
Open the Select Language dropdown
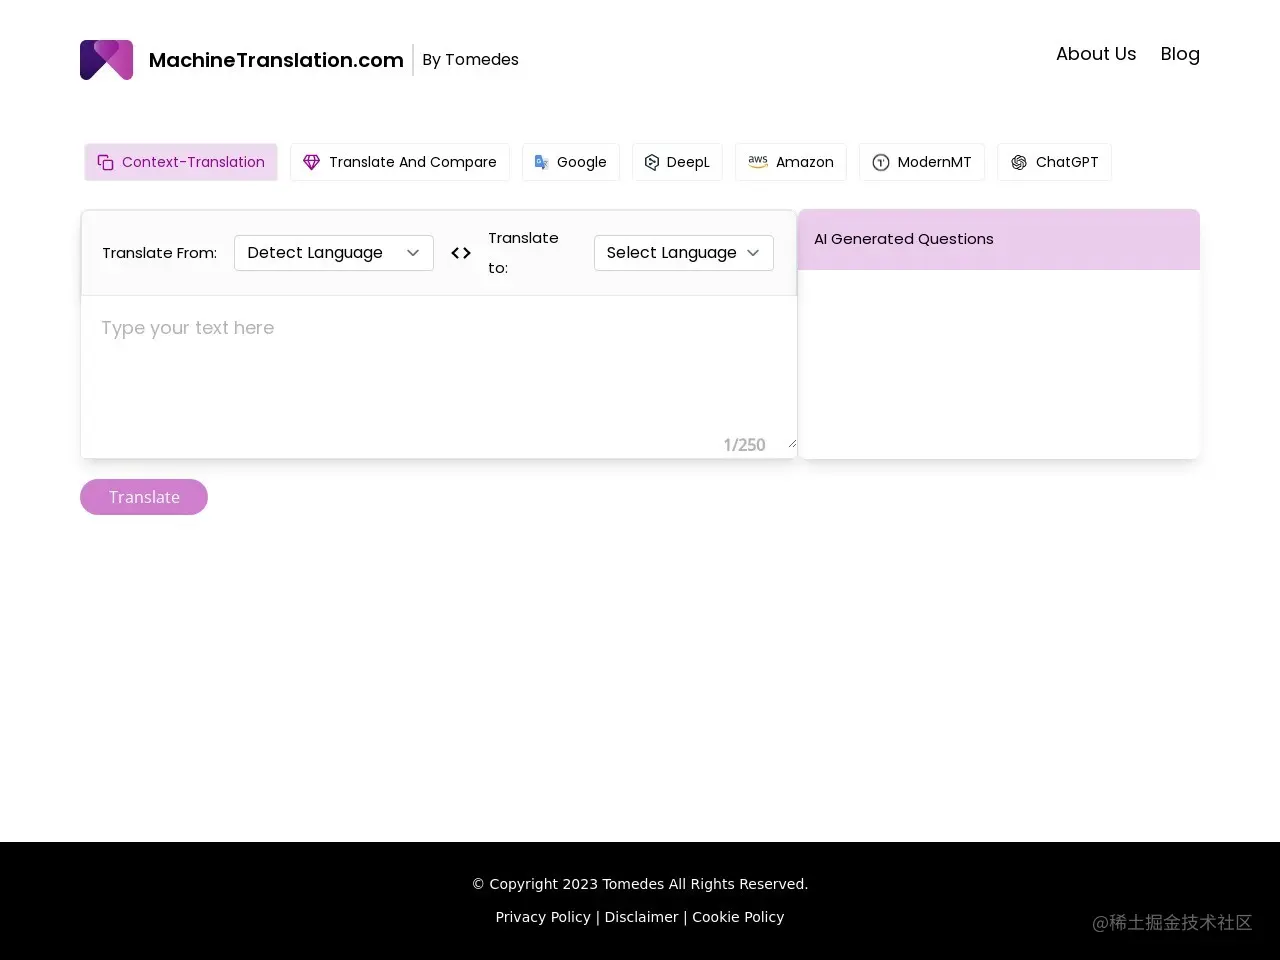tap(684, 253)
